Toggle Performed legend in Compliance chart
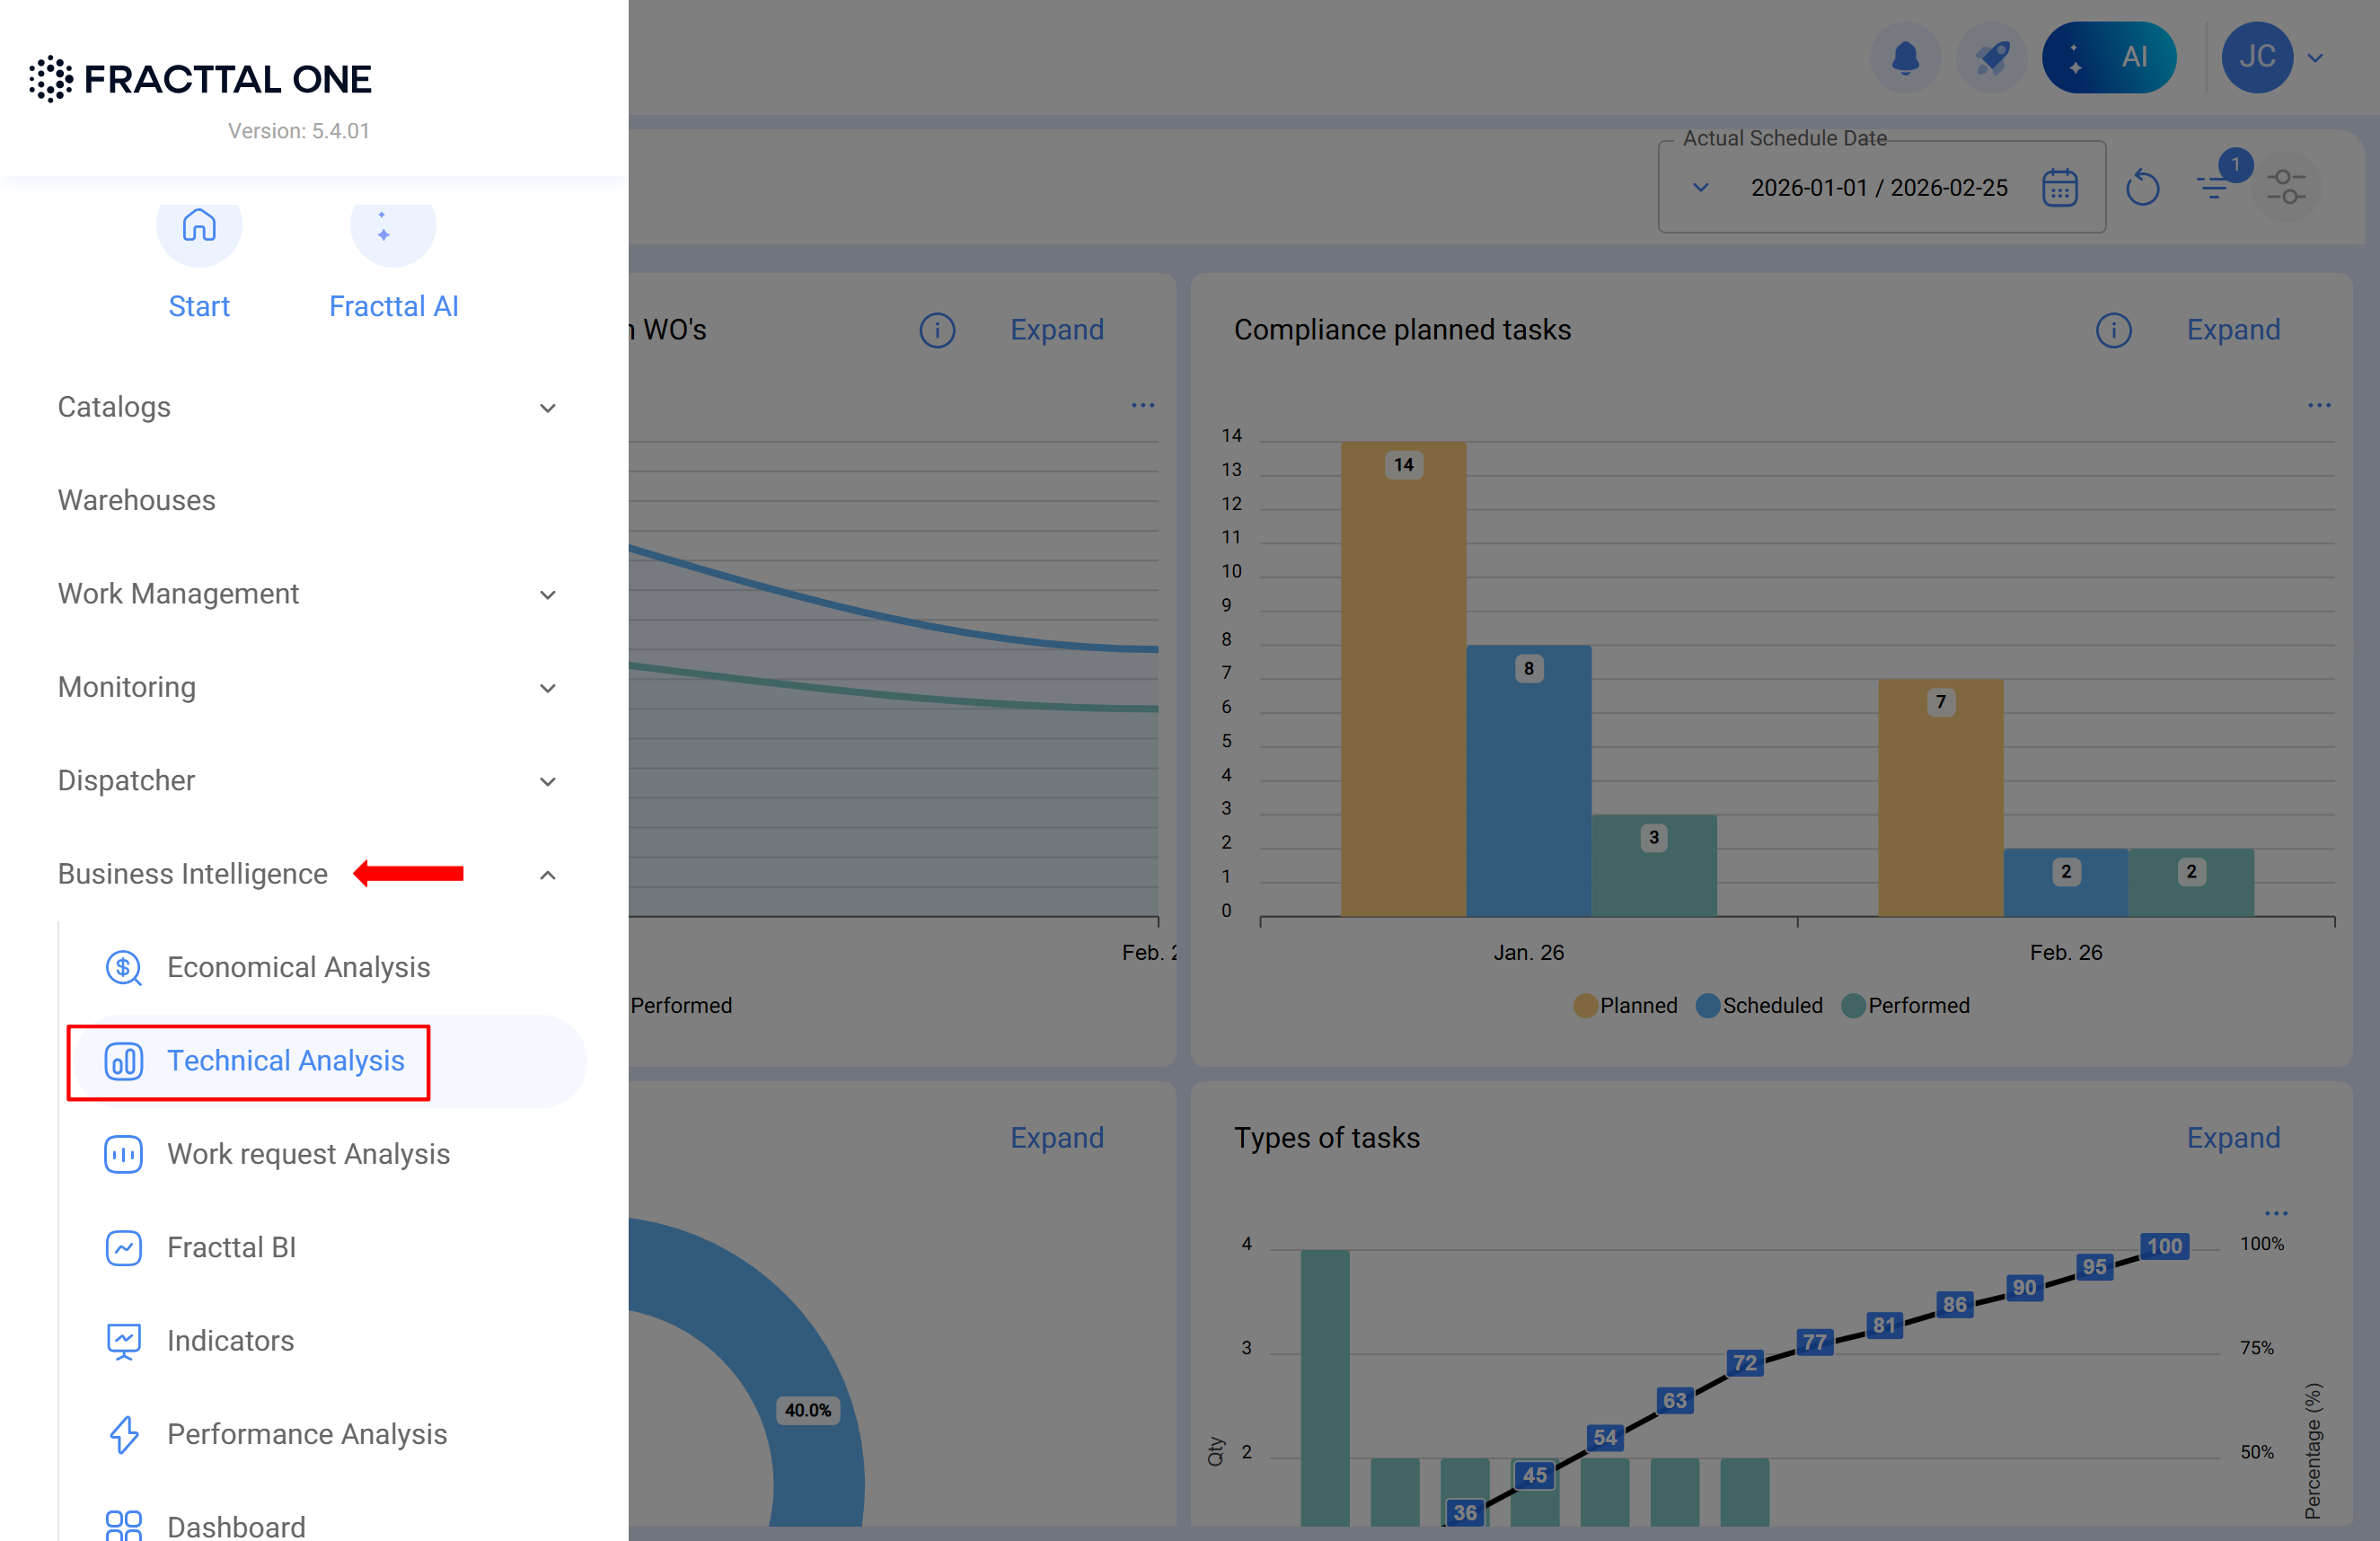2380x1541 pixels. click(x=1906, y=1006)
